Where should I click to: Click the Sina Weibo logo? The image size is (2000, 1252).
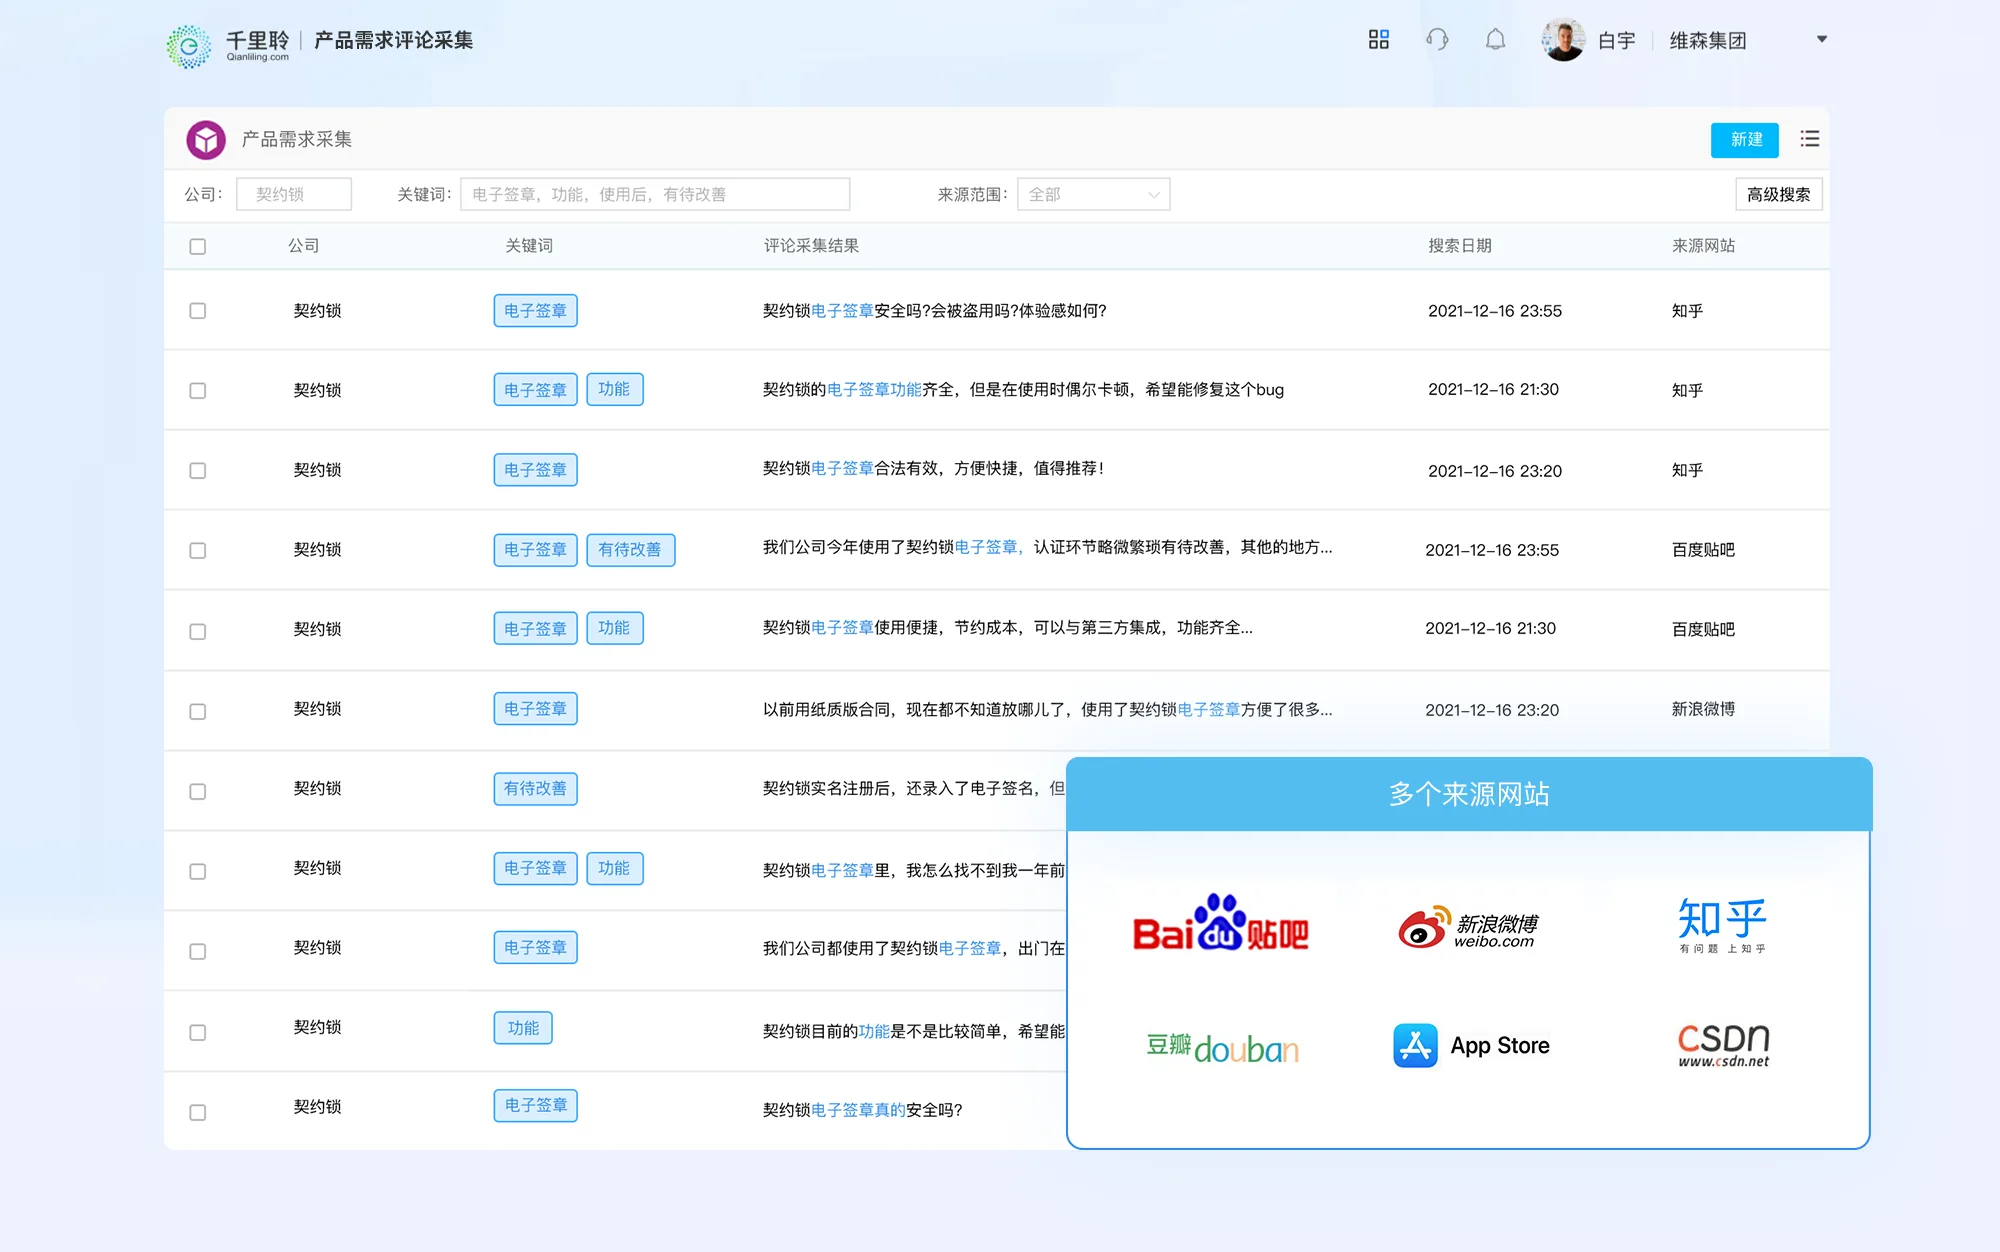click(x=1467, y=927)
